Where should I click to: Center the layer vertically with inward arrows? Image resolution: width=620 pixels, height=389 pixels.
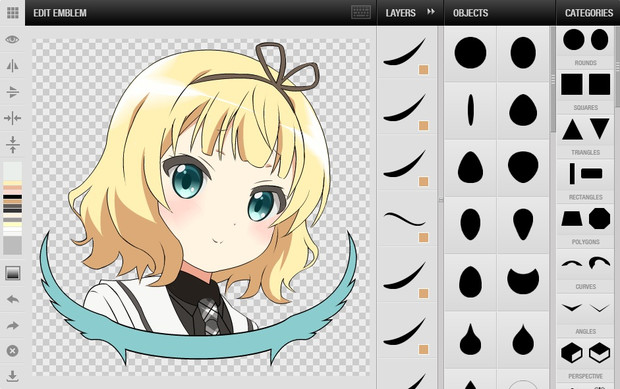coord(12,144)
